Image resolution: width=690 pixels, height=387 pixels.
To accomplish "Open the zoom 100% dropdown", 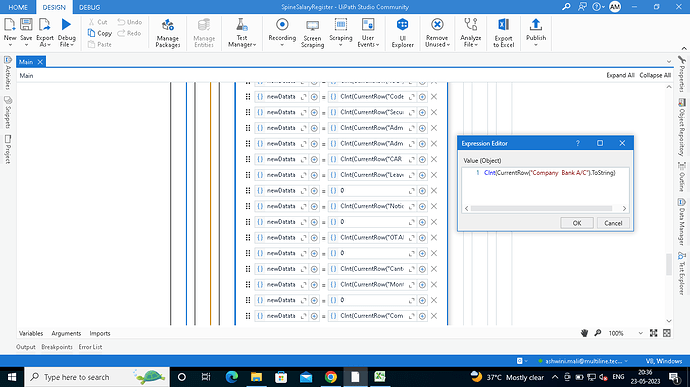I will 640,333.
